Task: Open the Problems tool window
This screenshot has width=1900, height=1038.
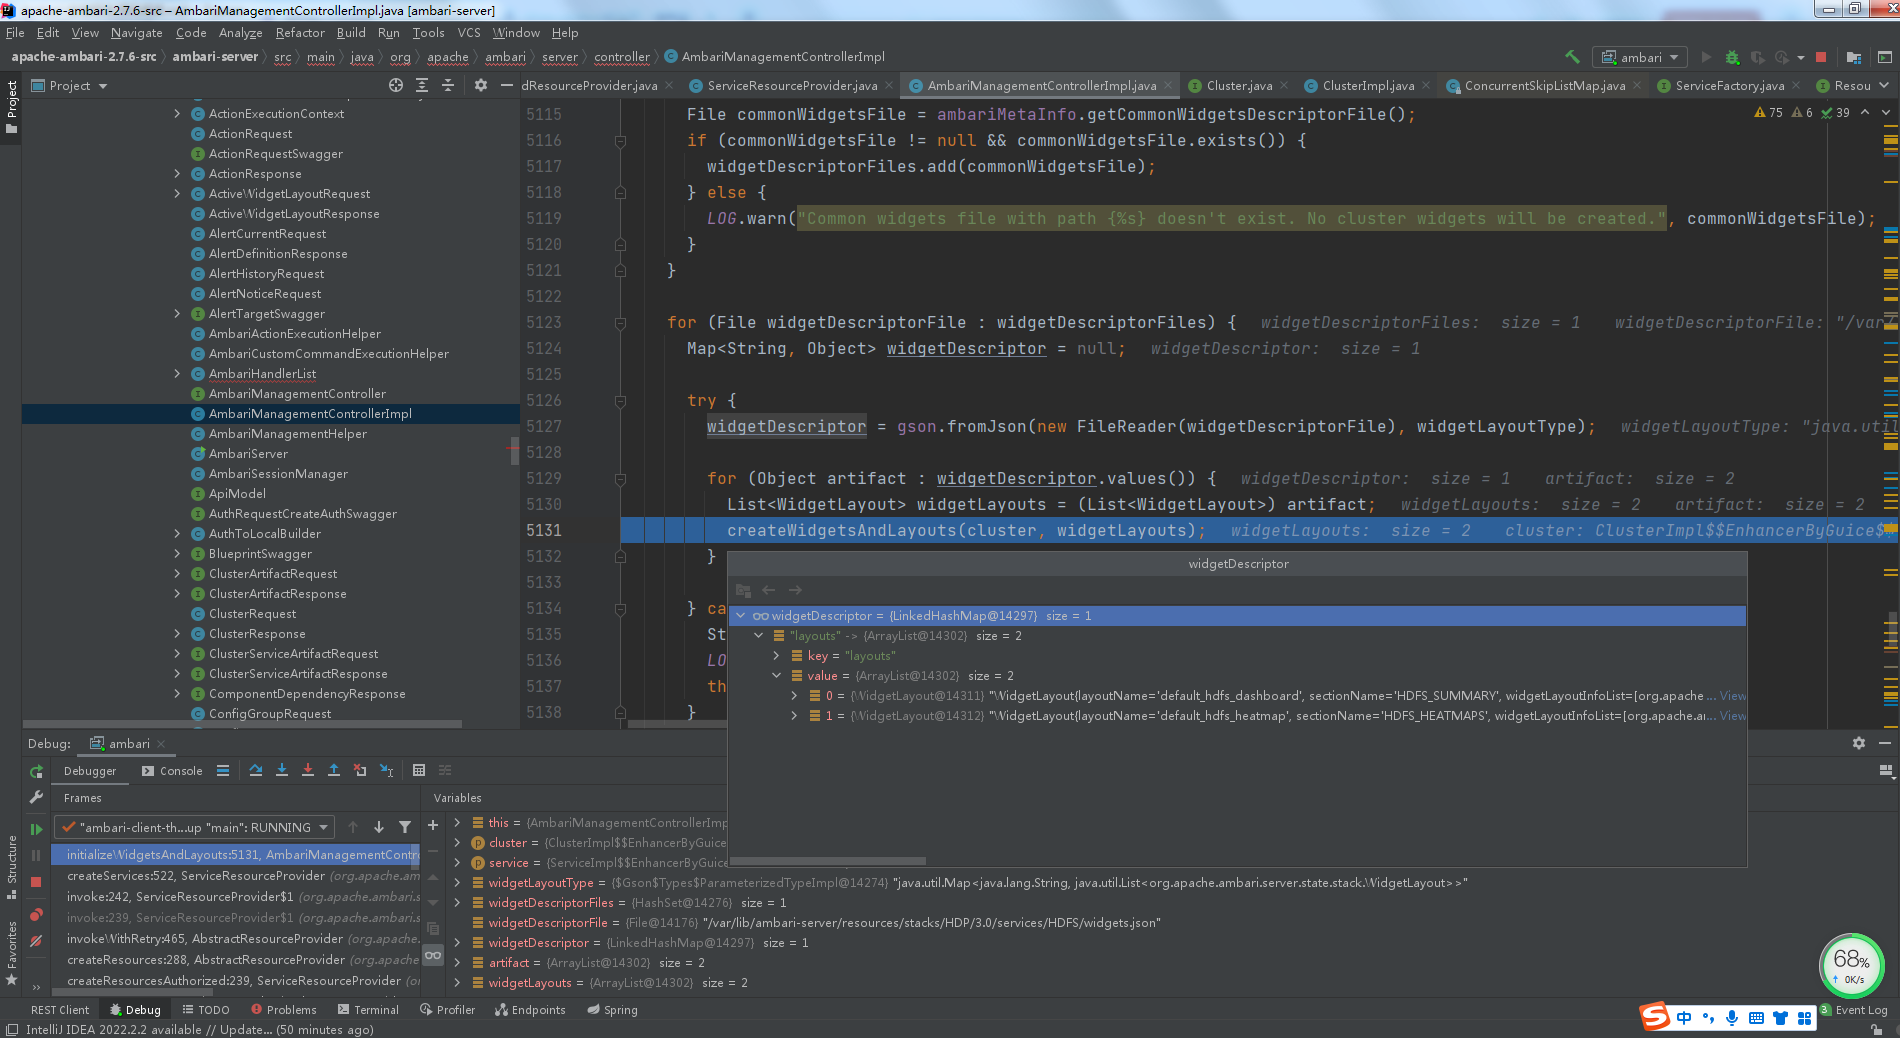Action: tap(284, 1010)
